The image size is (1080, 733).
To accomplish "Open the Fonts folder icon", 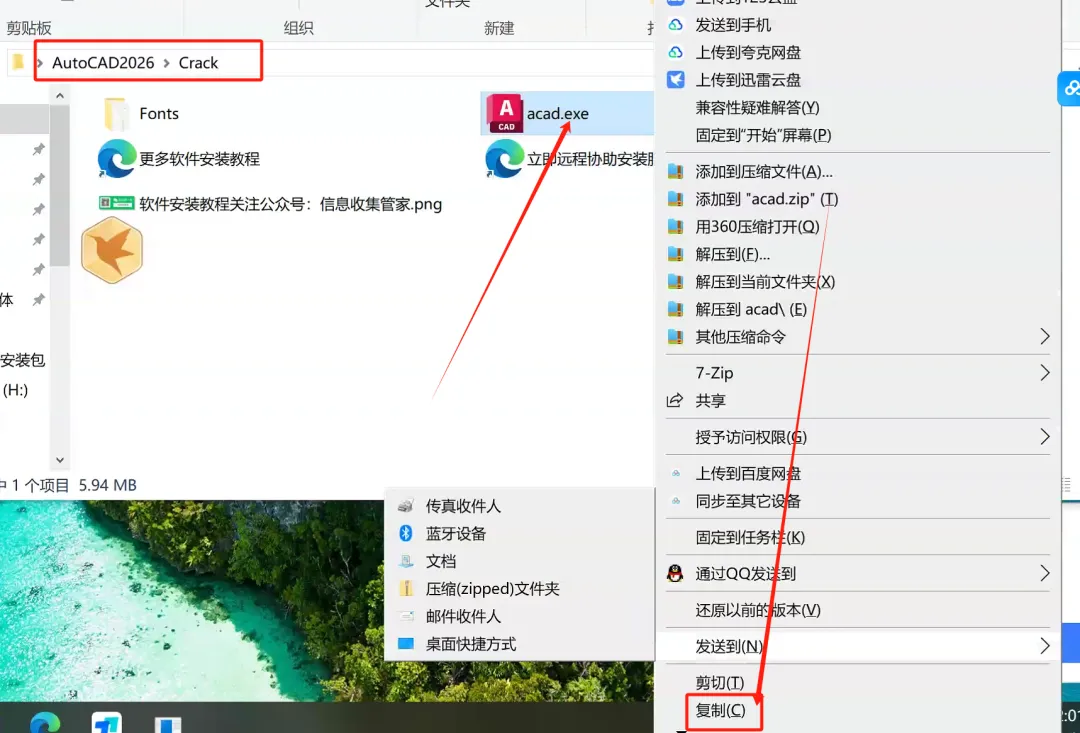I will [x=116, y=114].
